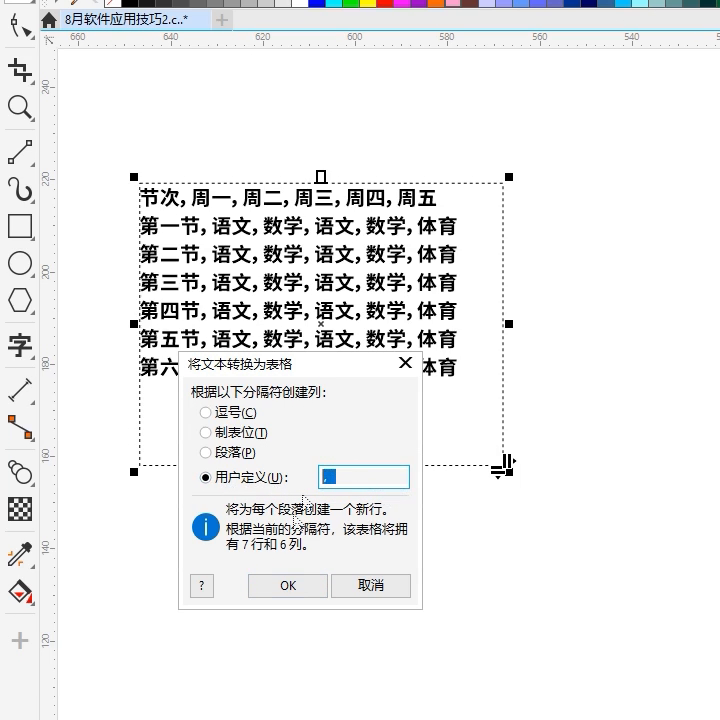Select the Zoom magnifier tool
The image size is (720, 720).
click(x=20, y=107)
